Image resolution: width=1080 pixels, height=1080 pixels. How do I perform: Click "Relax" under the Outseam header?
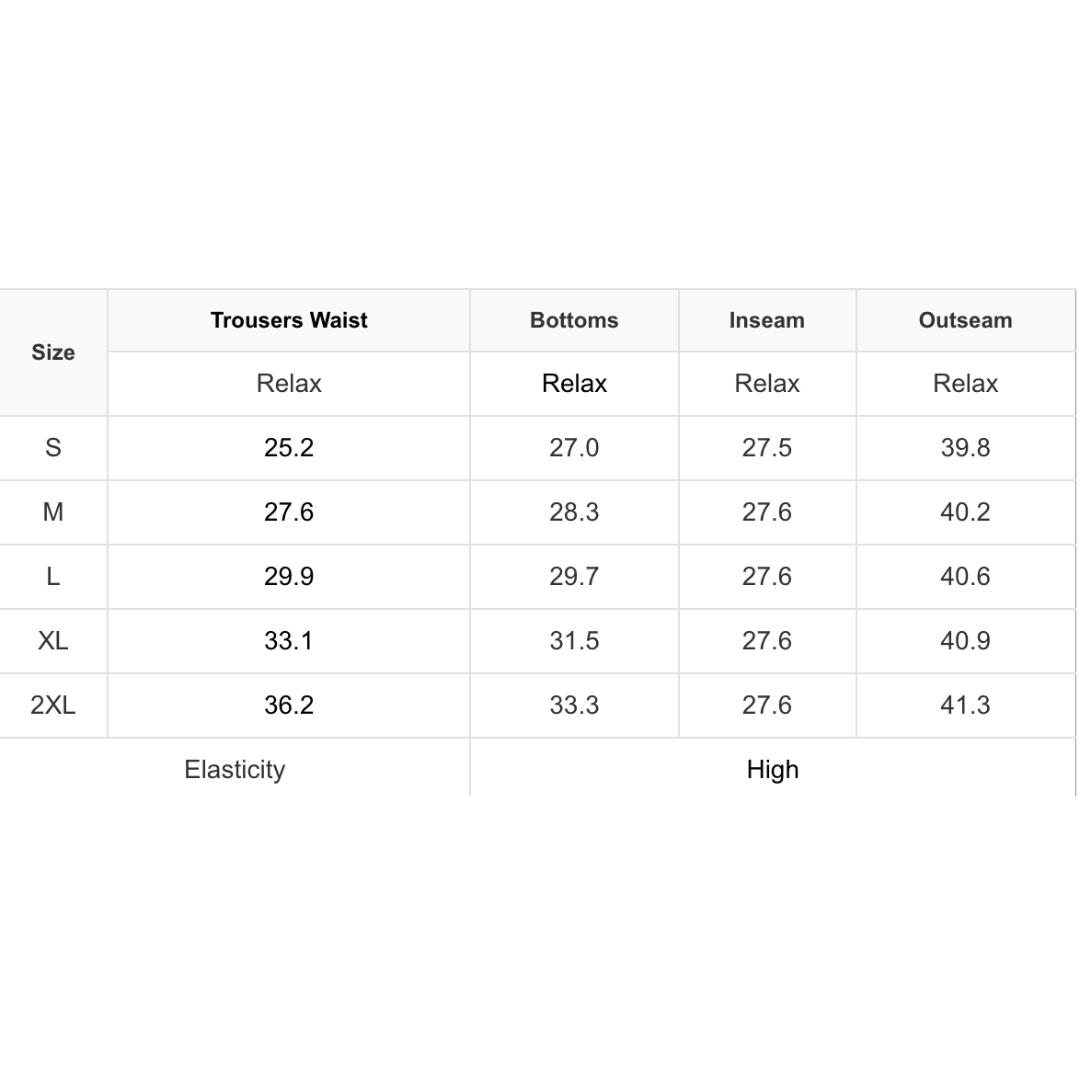(x=965, y=383)
